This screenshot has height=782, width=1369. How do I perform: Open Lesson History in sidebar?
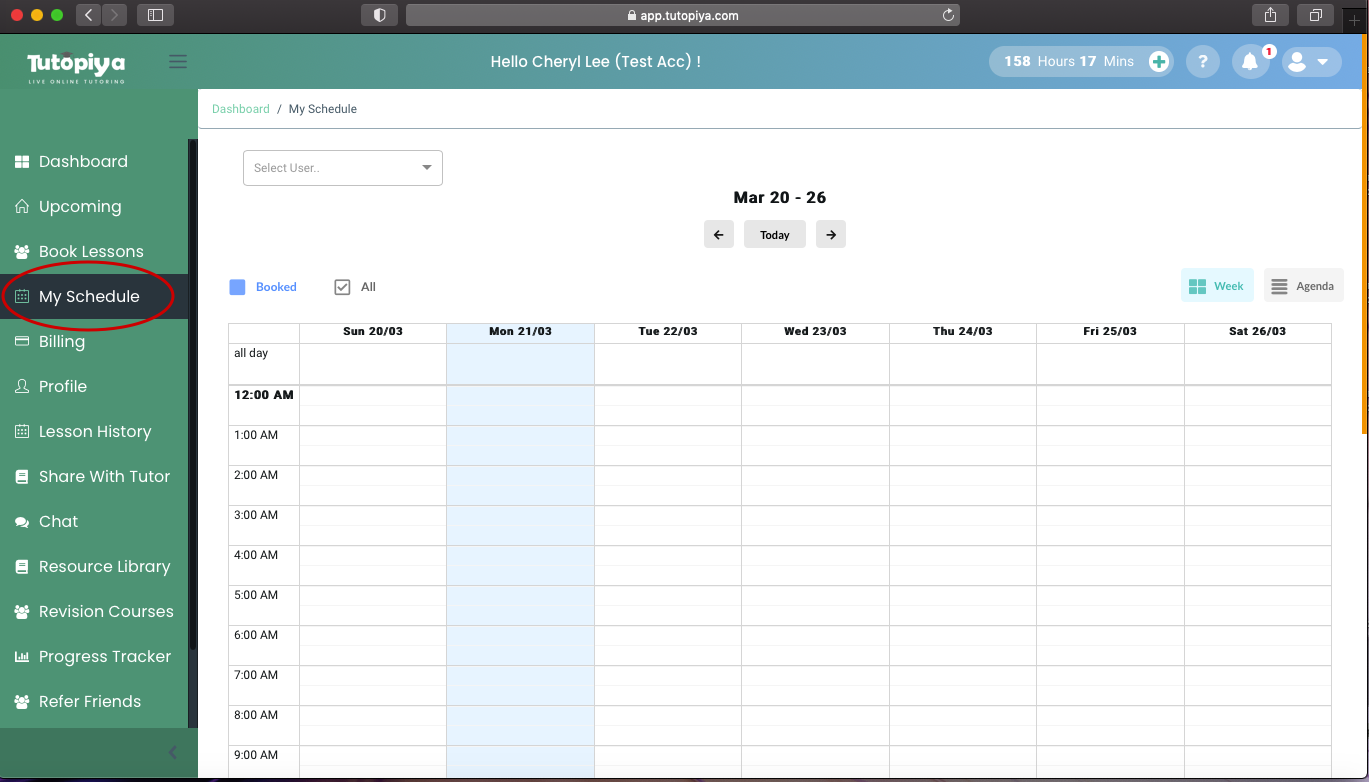(x=95, y=432)
